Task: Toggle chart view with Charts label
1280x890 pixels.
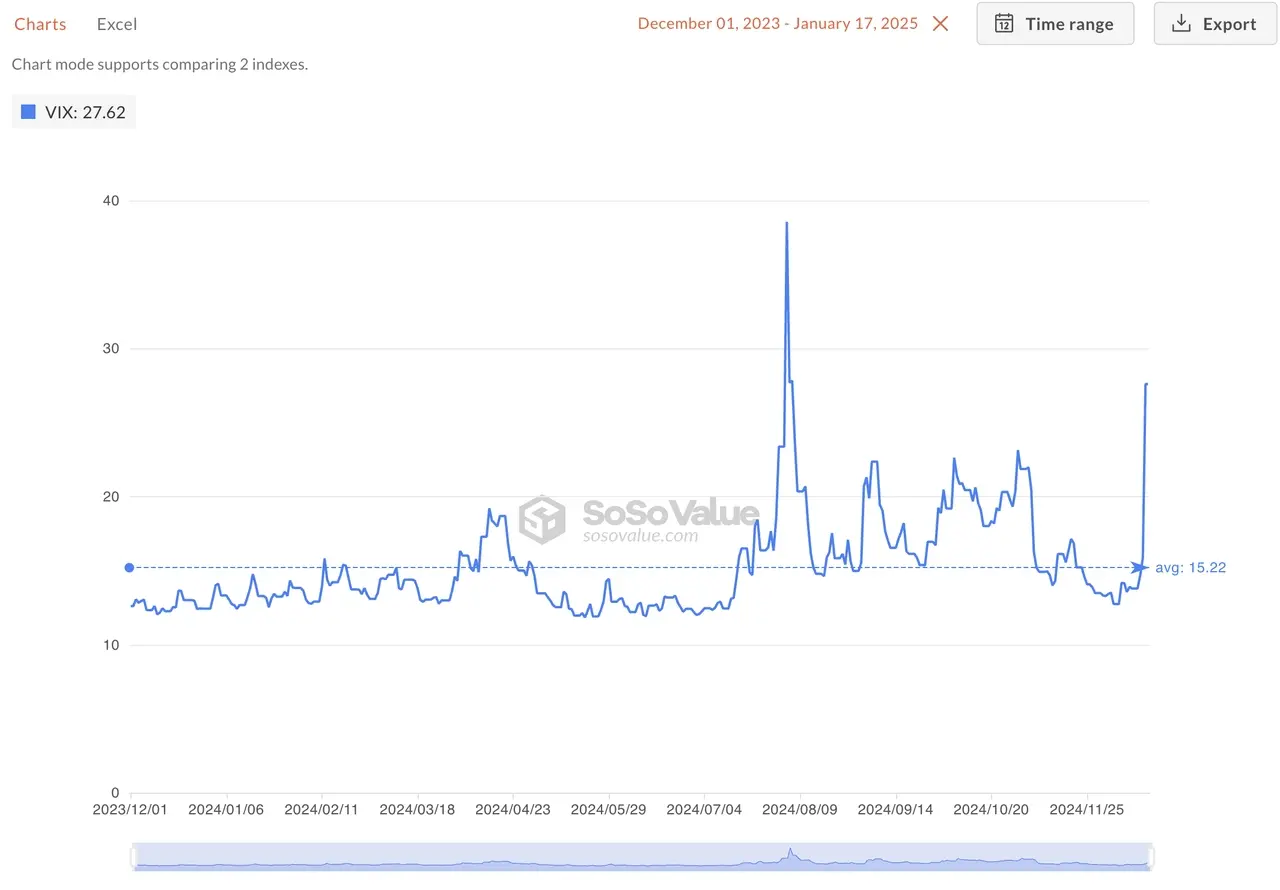Action: (x=40, y=23)
